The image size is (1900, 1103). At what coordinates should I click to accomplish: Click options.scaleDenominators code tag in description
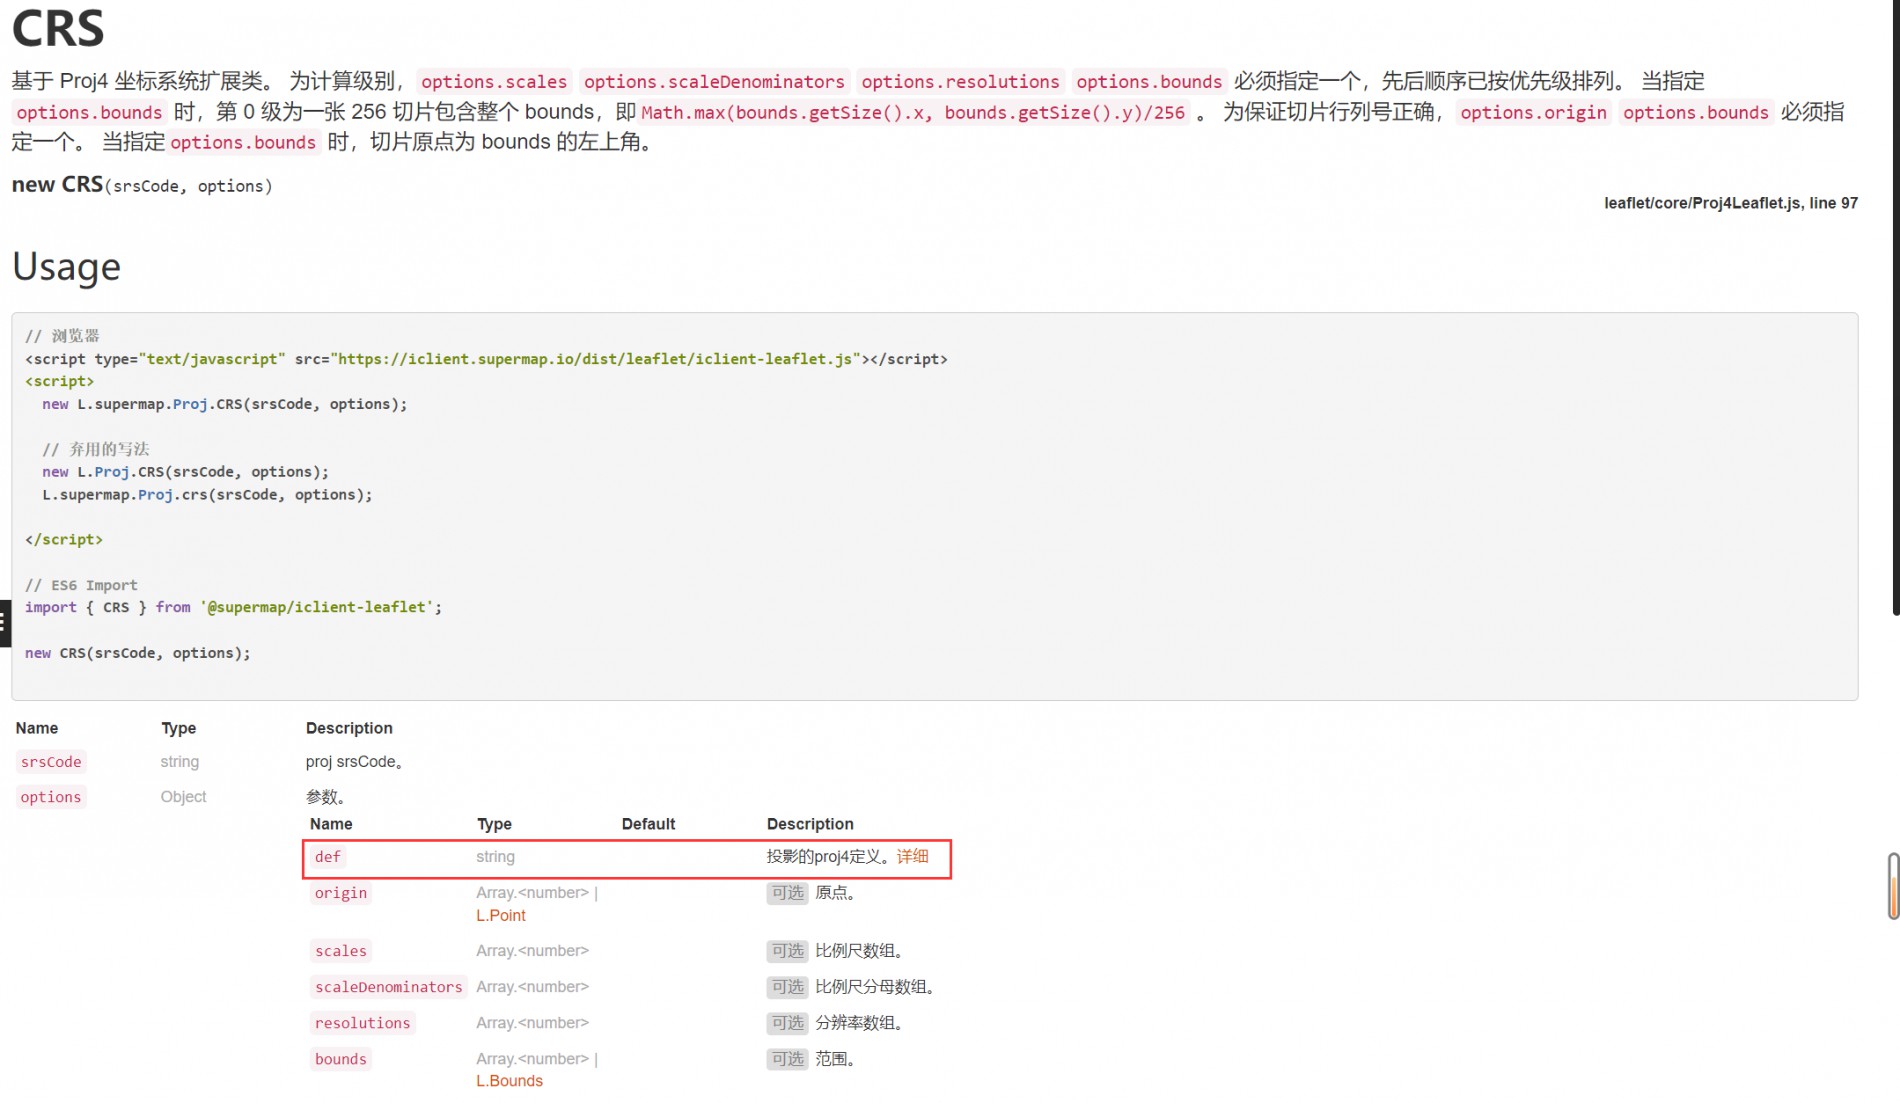click(714, 82)
